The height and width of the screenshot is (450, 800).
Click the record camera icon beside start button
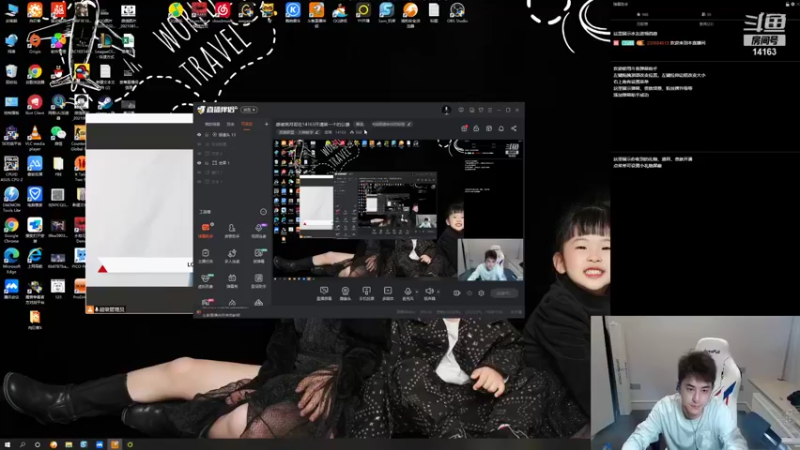click(x=457, y=293)
